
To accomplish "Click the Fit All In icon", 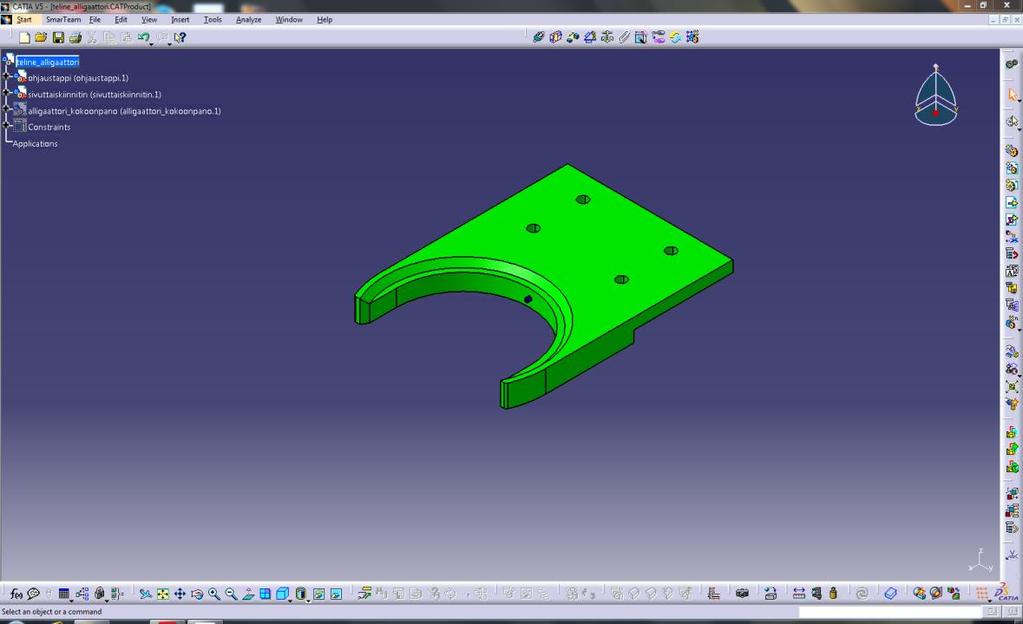I will click(x=162, y=593).
